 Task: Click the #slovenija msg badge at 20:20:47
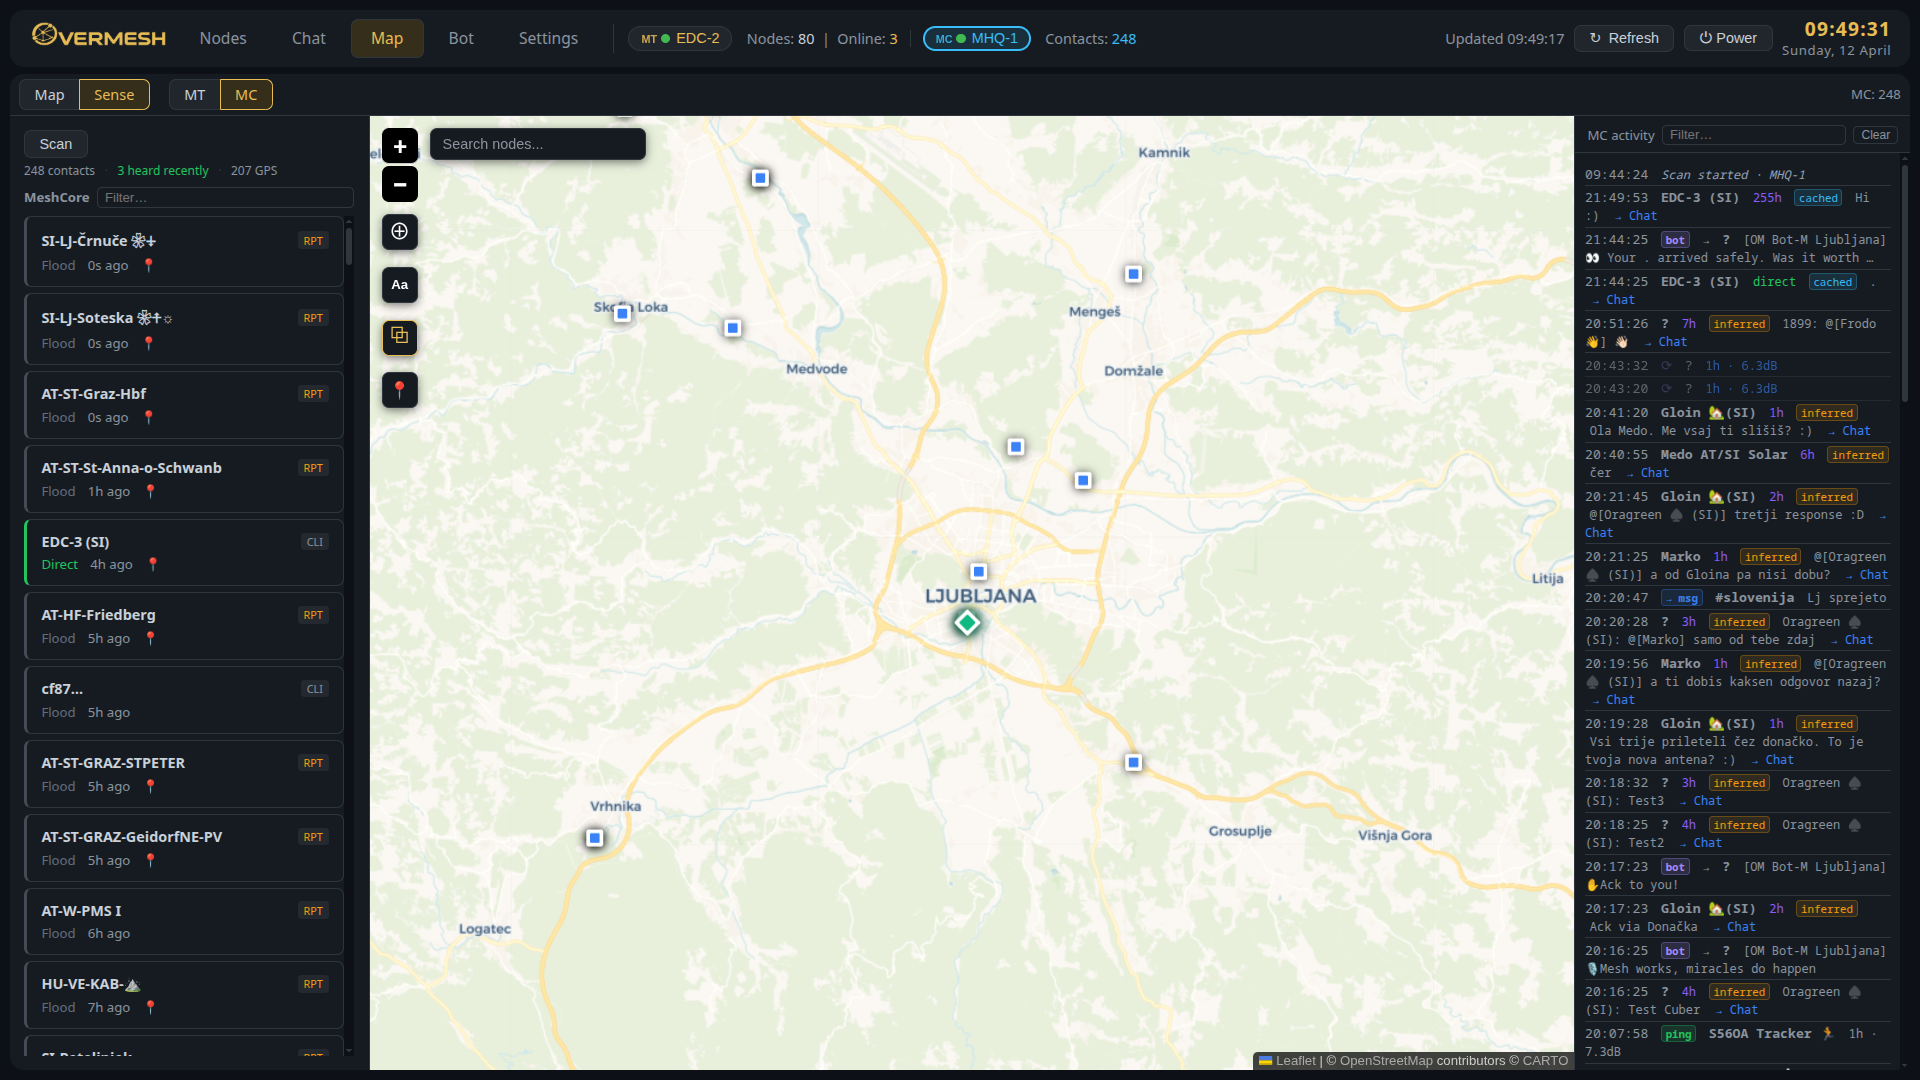coord(1682,598)
